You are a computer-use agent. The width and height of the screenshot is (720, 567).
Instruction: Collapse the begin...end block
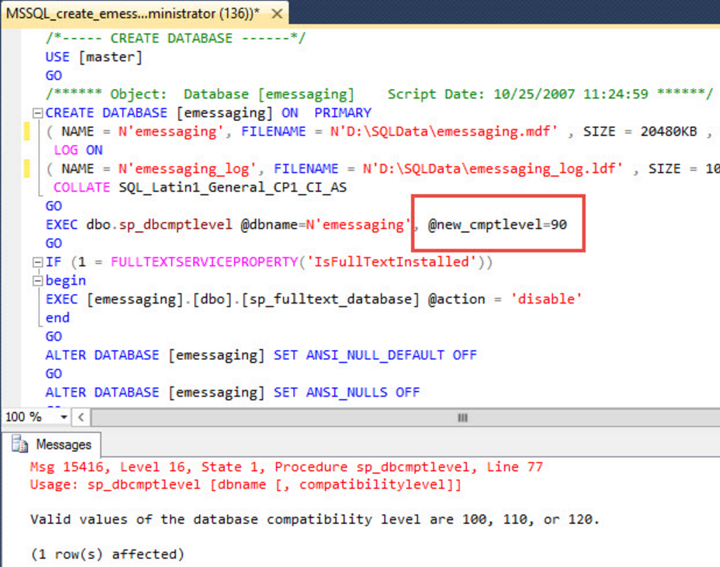(38, 281)
